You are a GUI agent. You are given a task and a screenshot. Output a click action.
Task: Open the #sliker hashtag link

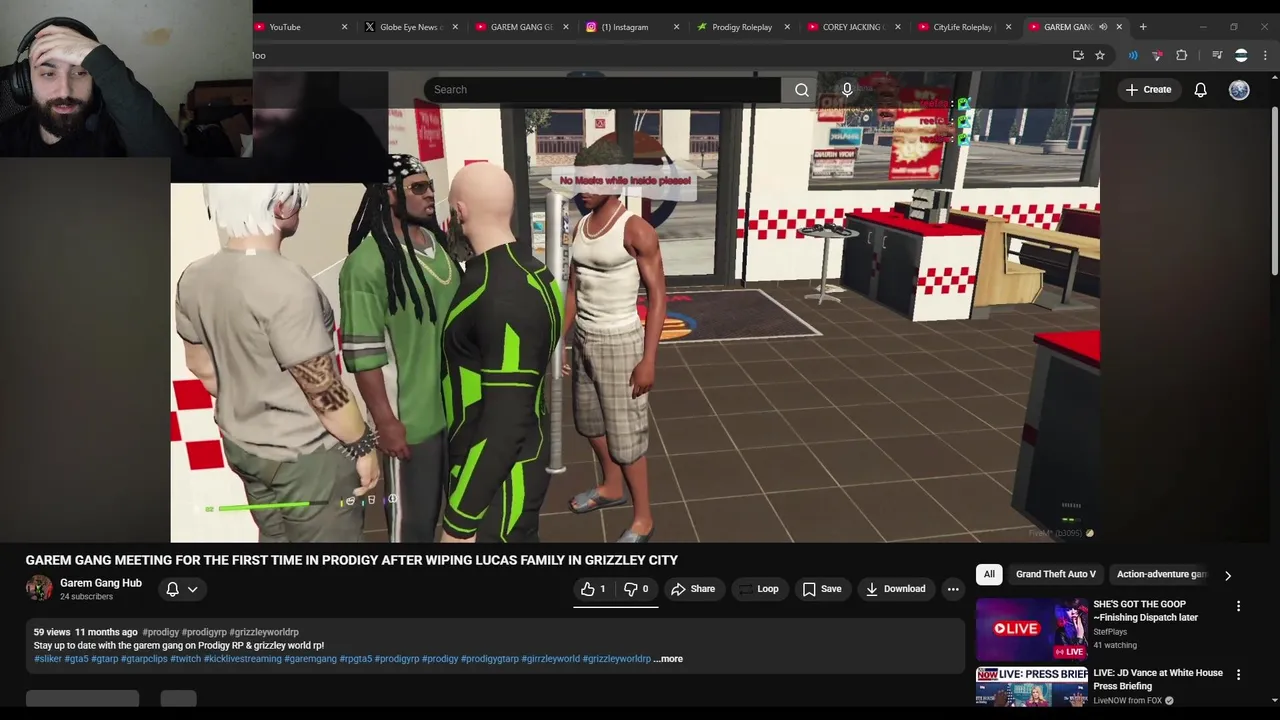pos(48,659)
